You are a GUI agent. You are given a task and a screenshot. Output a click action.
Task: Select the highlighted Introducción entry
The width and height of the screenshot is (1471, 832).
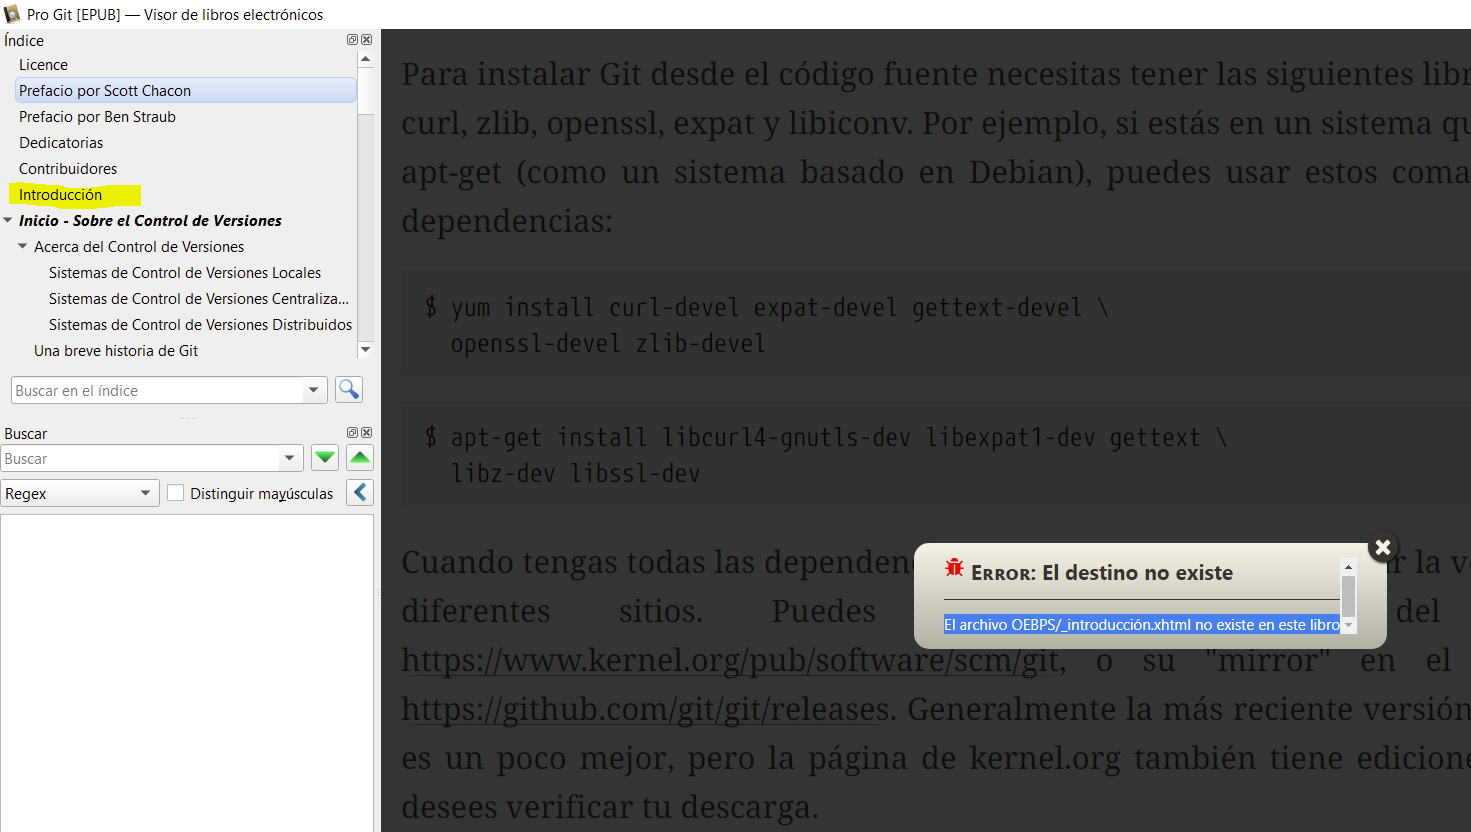click(x=60, y=195)
